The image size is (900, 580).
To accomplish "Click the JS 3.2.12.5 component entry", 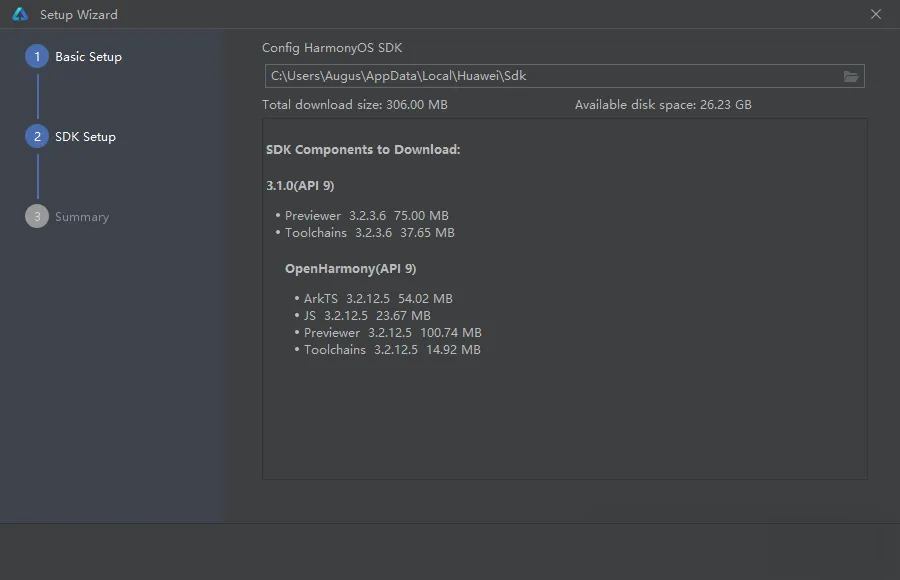I will click(362, 316).
